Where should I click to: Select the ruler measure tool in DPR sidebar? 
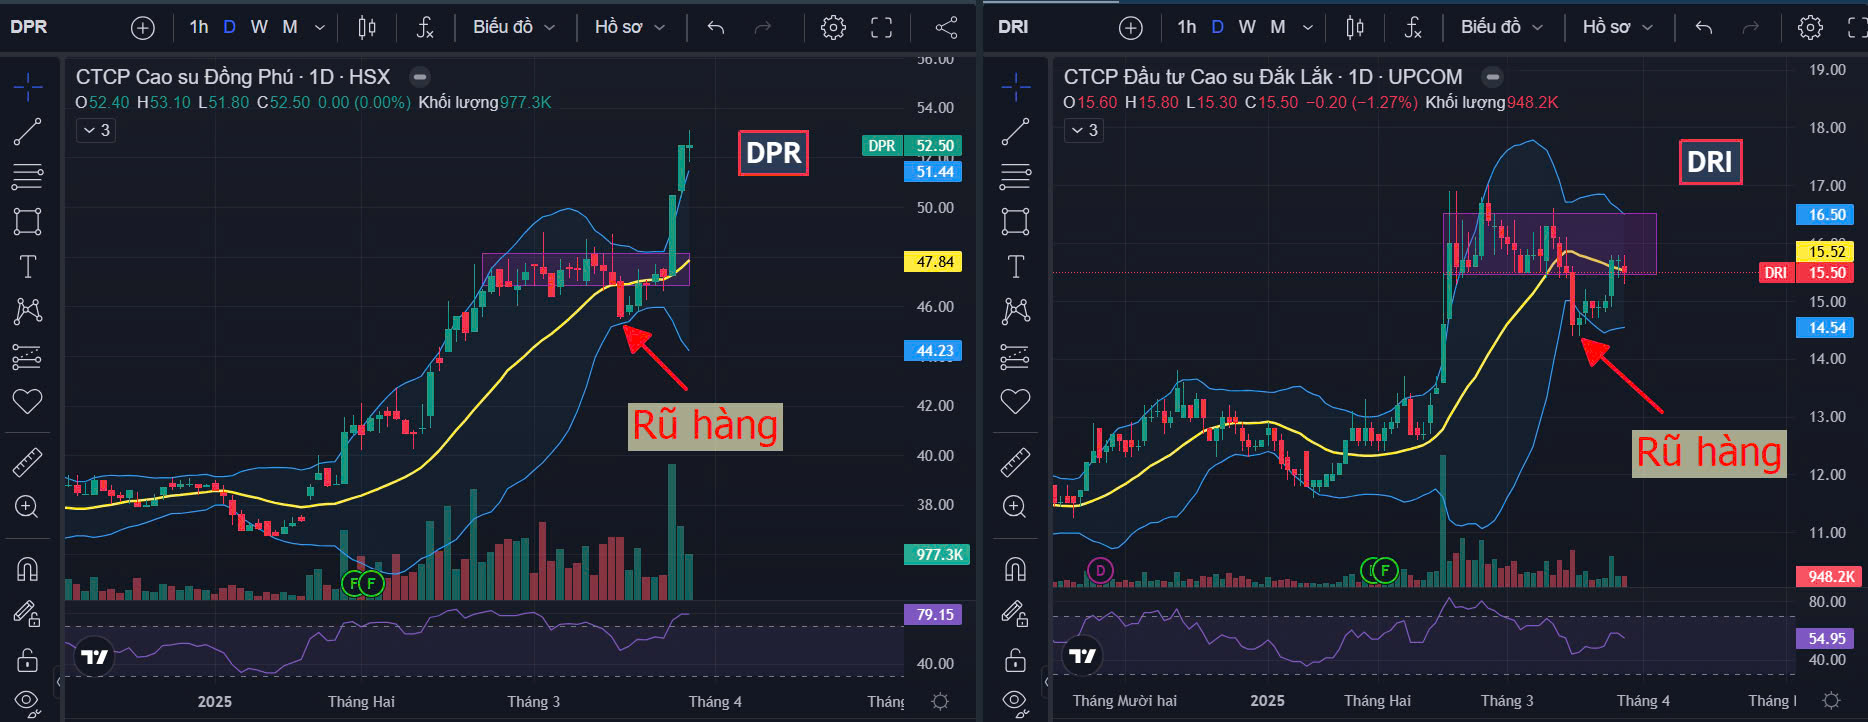pos(28,462)
